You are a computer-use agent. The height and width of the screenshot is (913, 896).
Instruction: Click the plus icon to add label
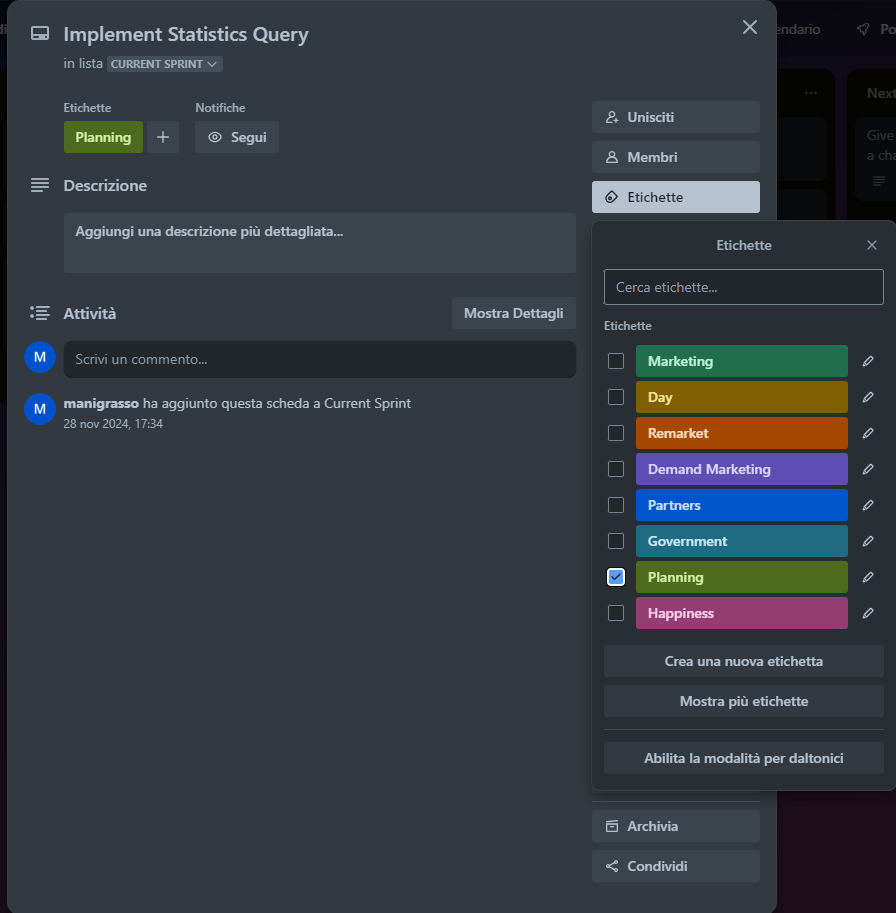click(163, 137)
